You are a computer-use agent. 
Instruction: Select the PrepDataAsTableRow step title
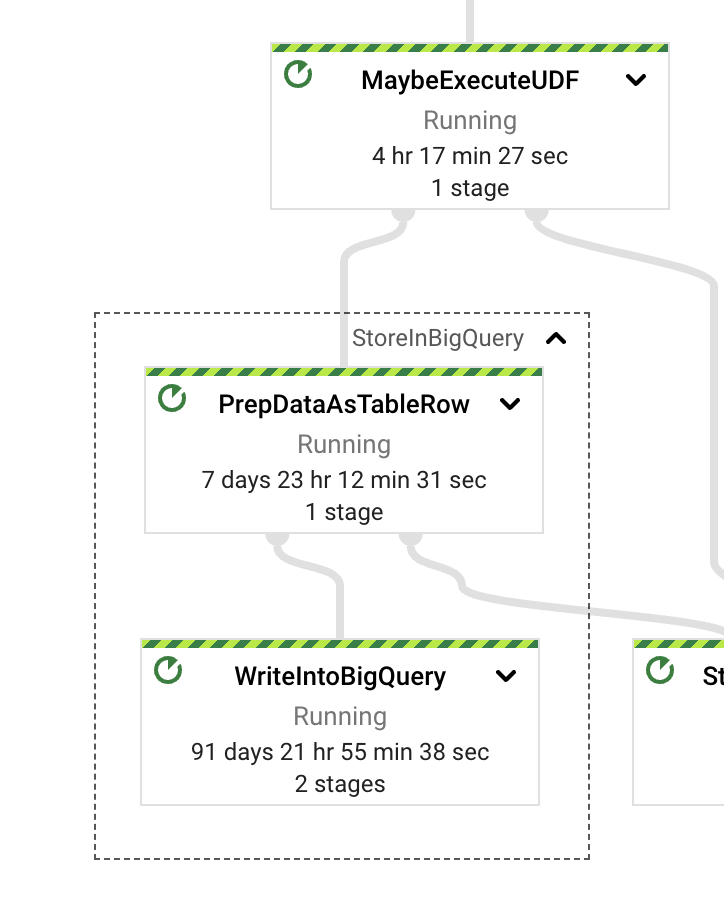(344, 405)
